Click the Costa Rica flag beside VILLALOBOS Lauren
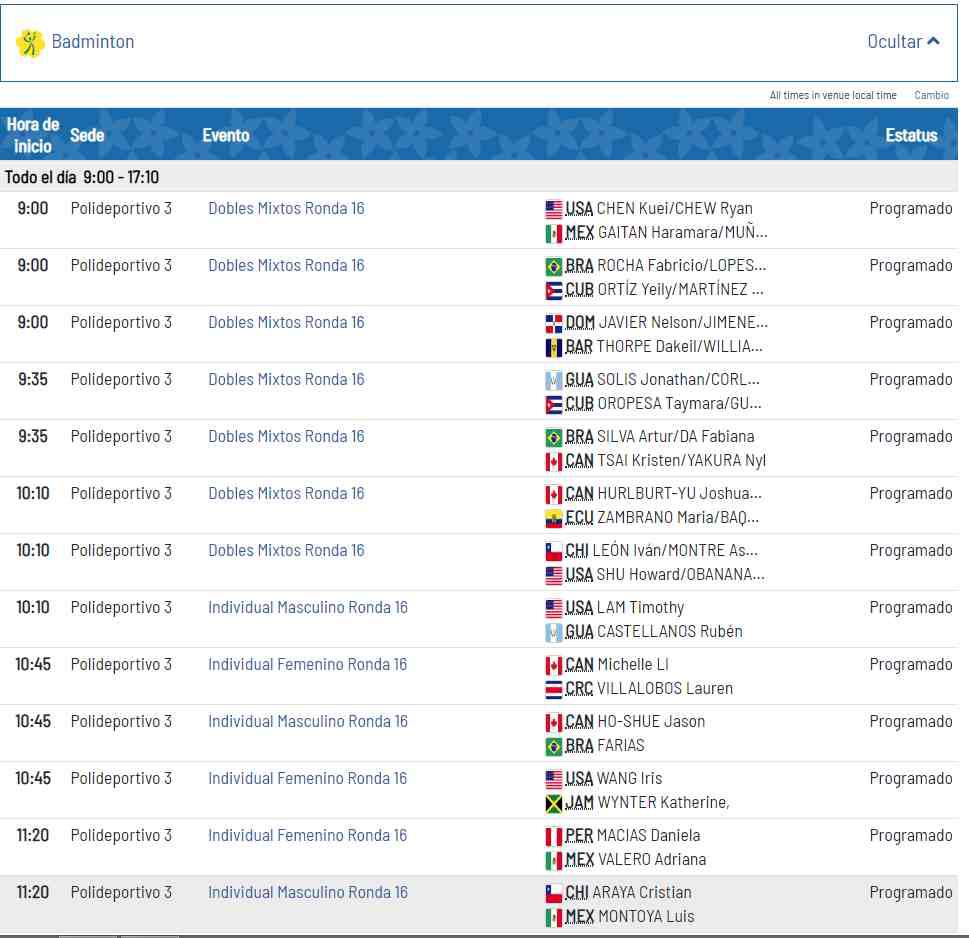This screenshot has height=938, width=969. [x=554, y=689]
